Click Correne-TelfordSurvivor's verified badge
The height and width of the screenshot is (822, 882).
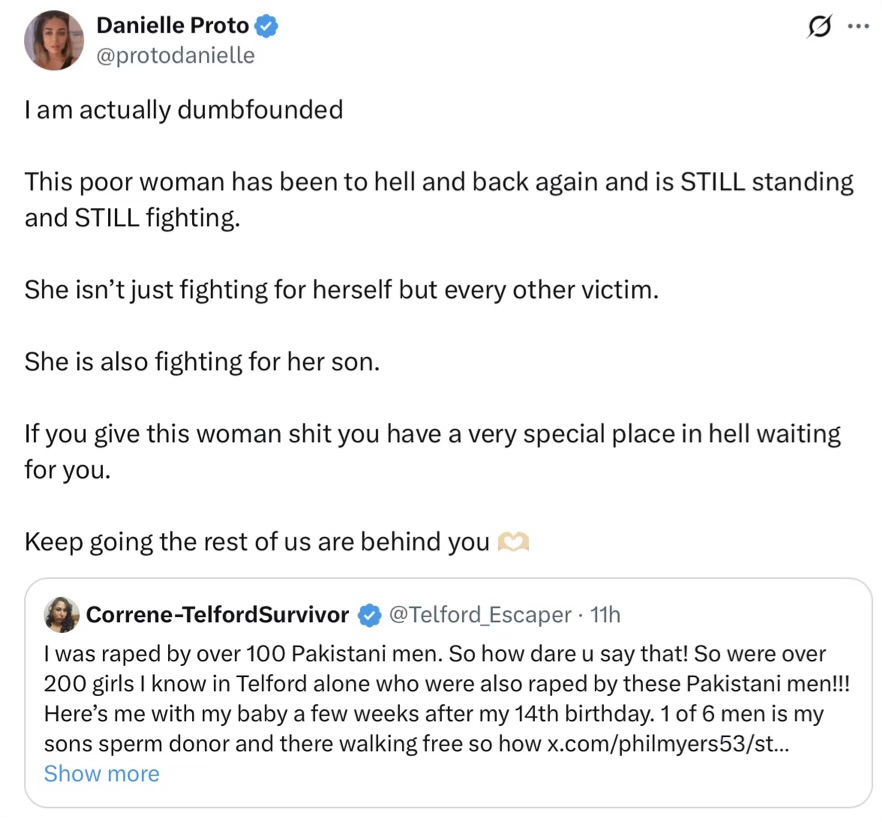click(x=369, y=614)
